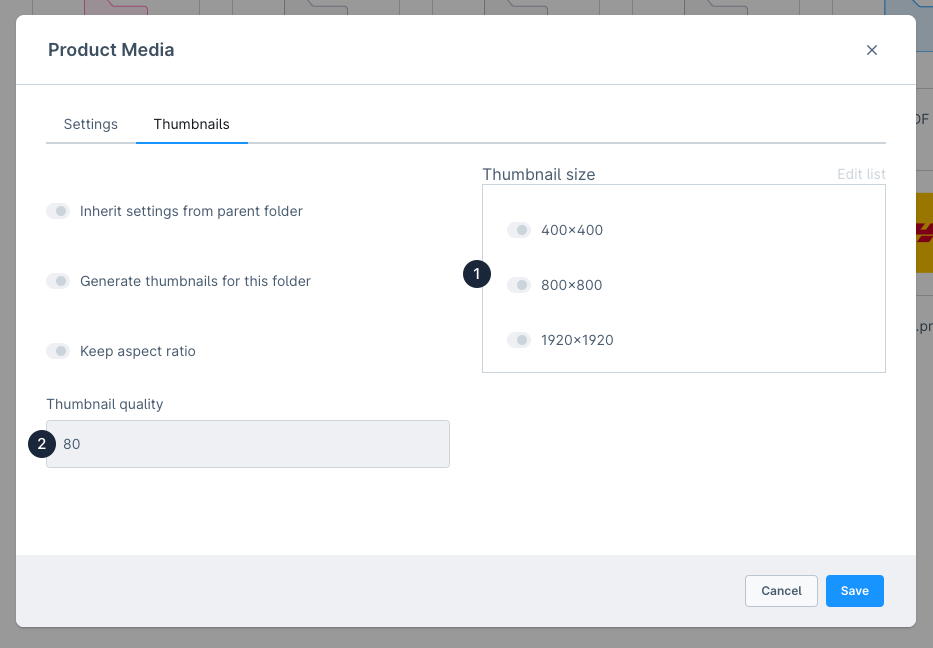933x648 pixels.
Task: Click the pink folder icon in background
Action: (116, 7)
